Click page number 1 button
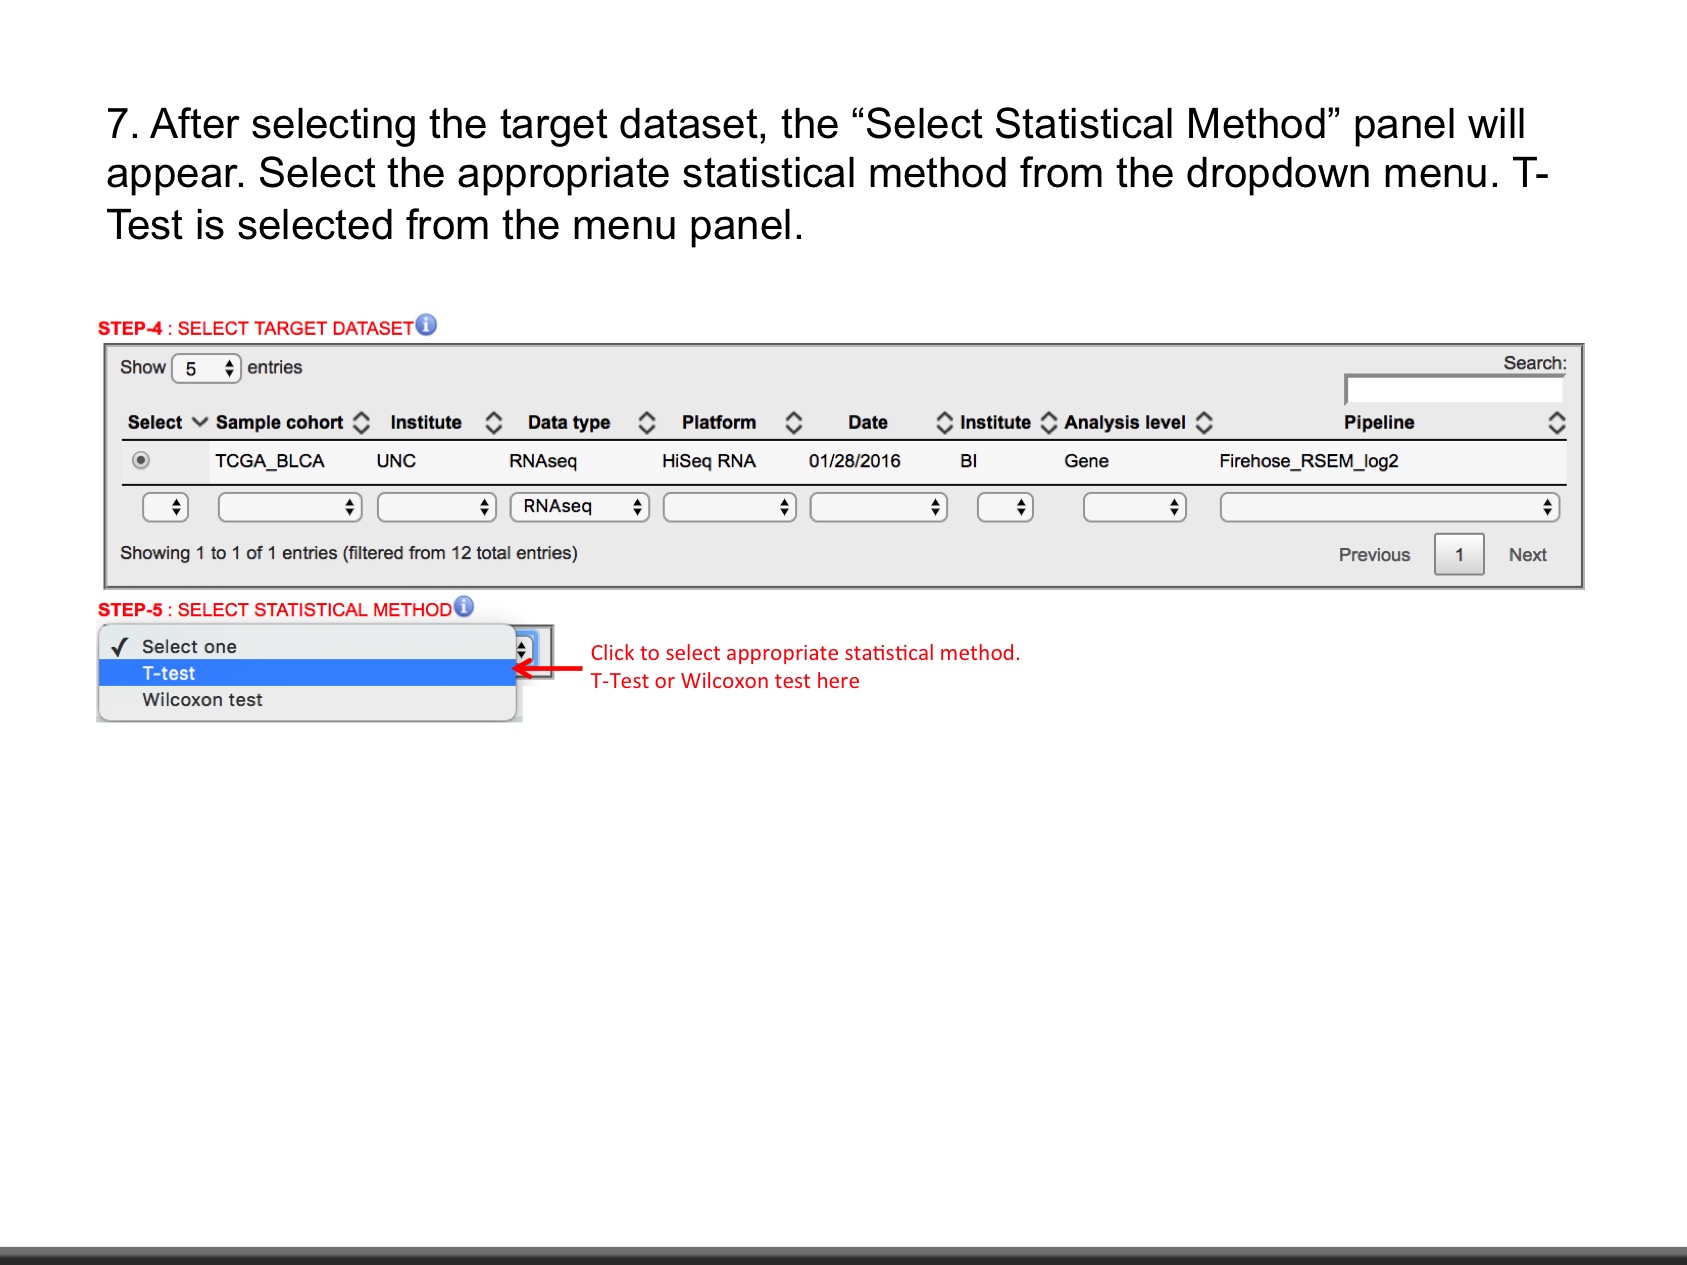This screenshot has width=1687, height=1265. 1459,555
